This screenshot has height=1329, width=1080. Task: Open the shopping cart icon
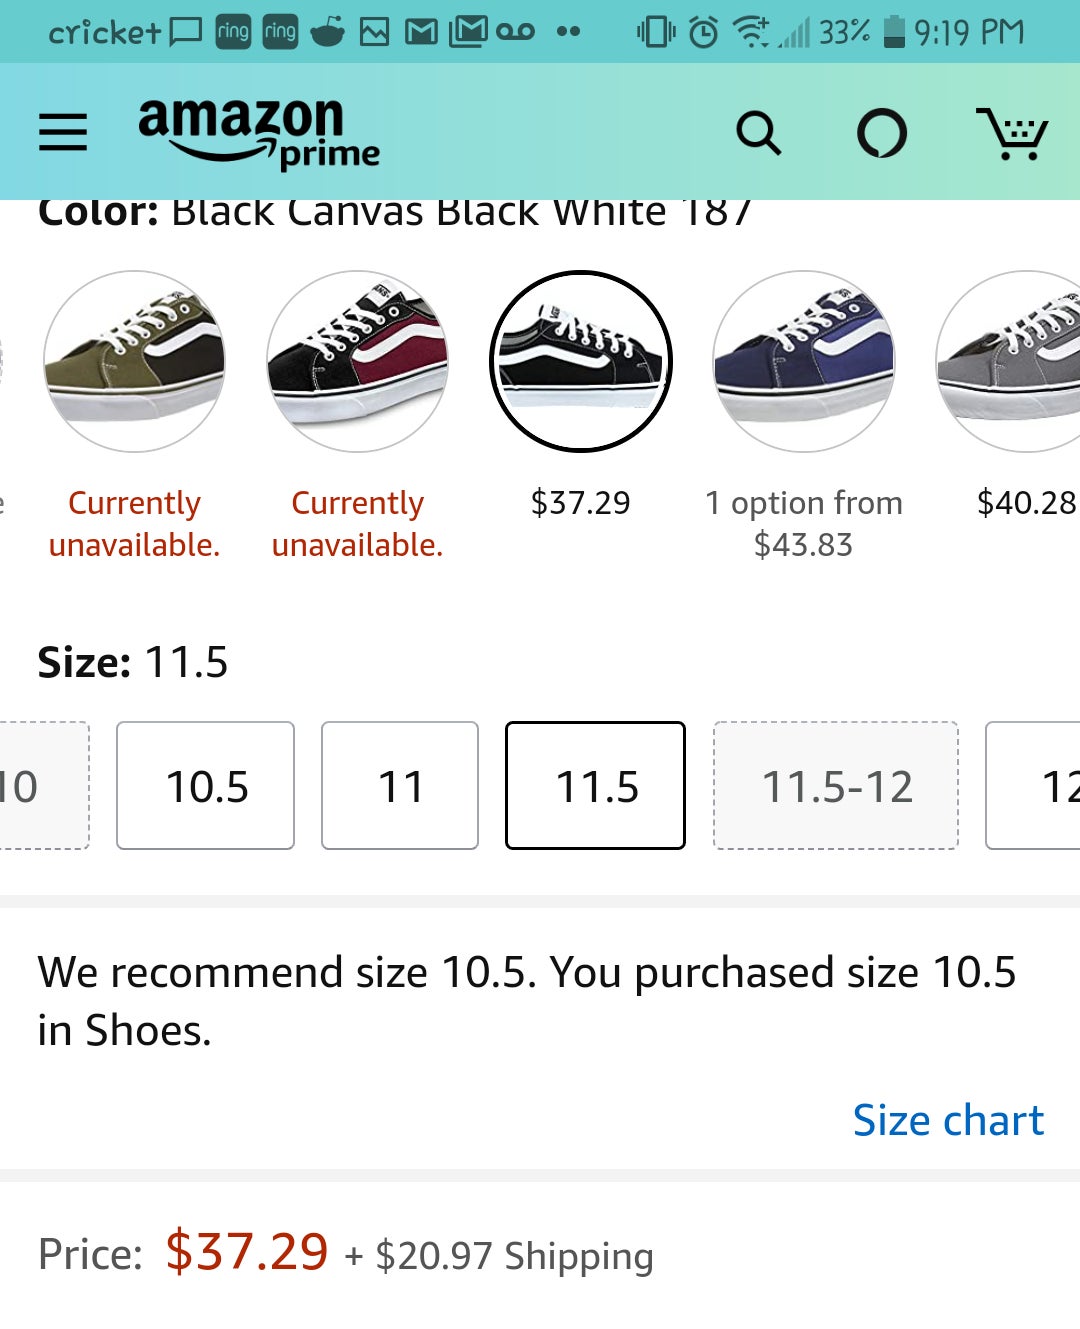tap(1014, 133)
